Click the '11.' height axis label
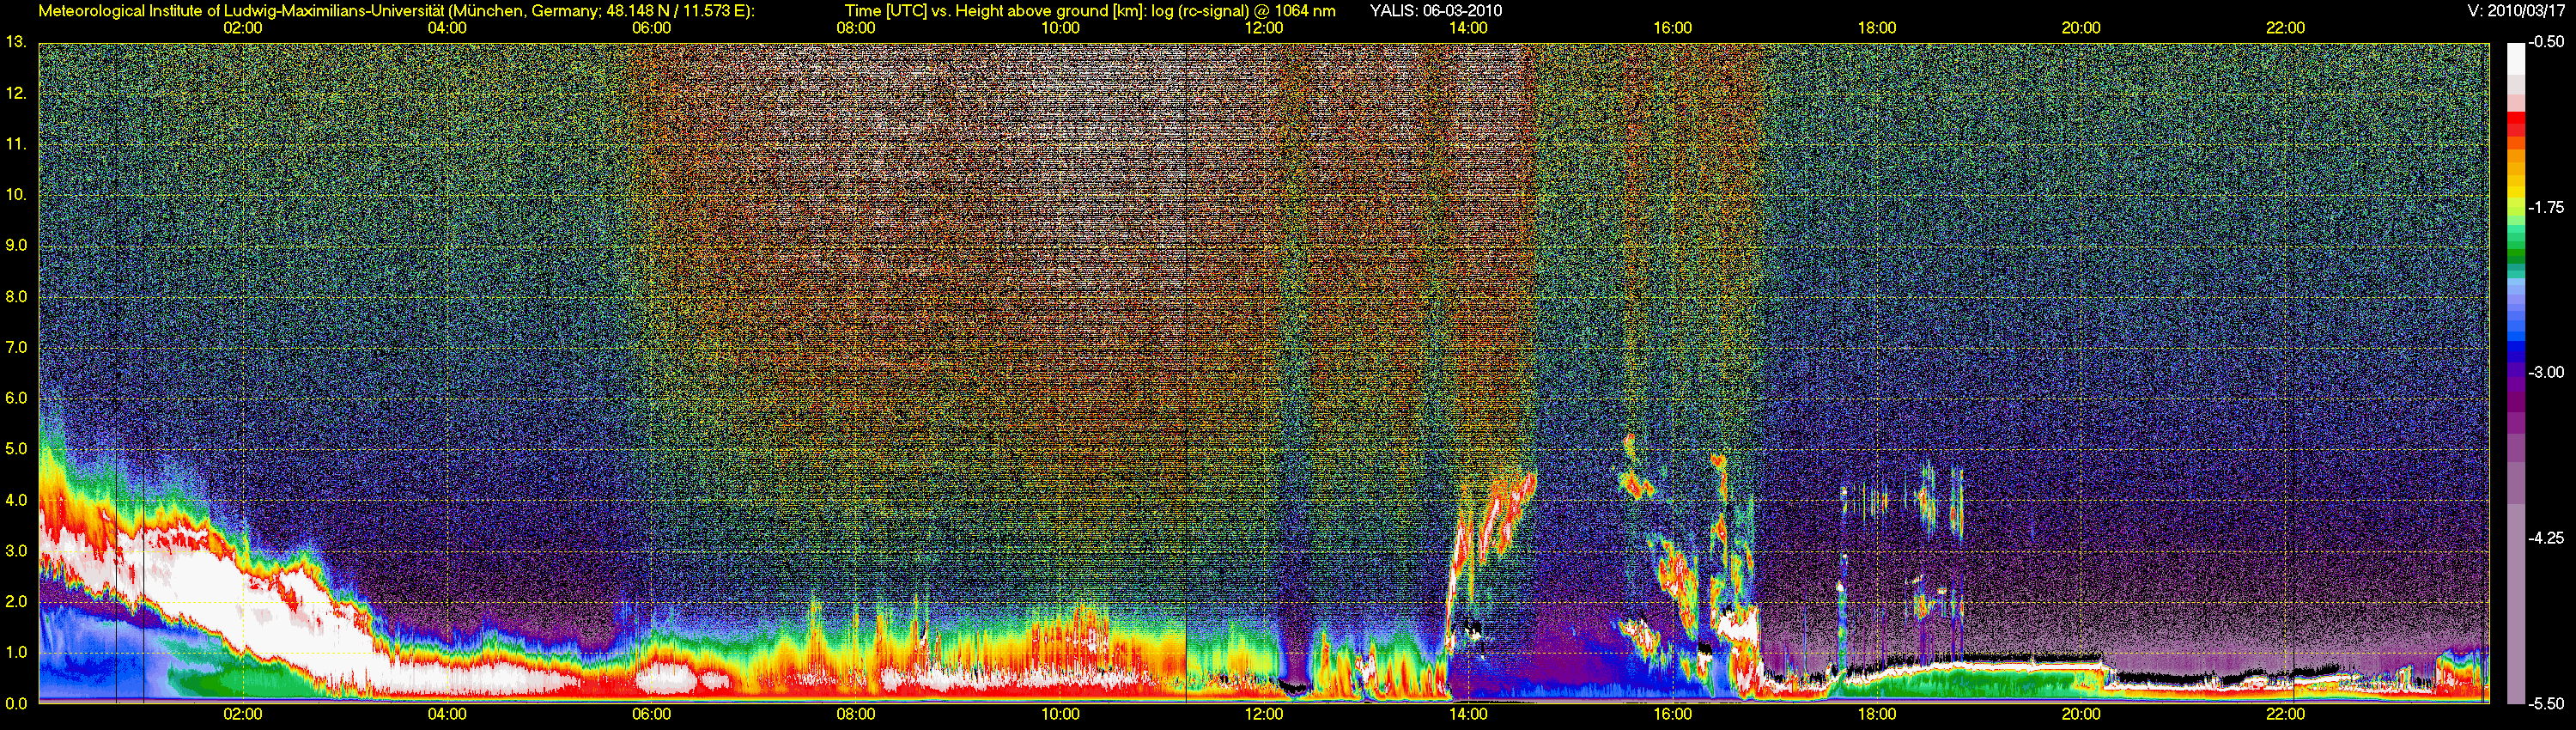The image size is (2576, 730). coord(16,144)
